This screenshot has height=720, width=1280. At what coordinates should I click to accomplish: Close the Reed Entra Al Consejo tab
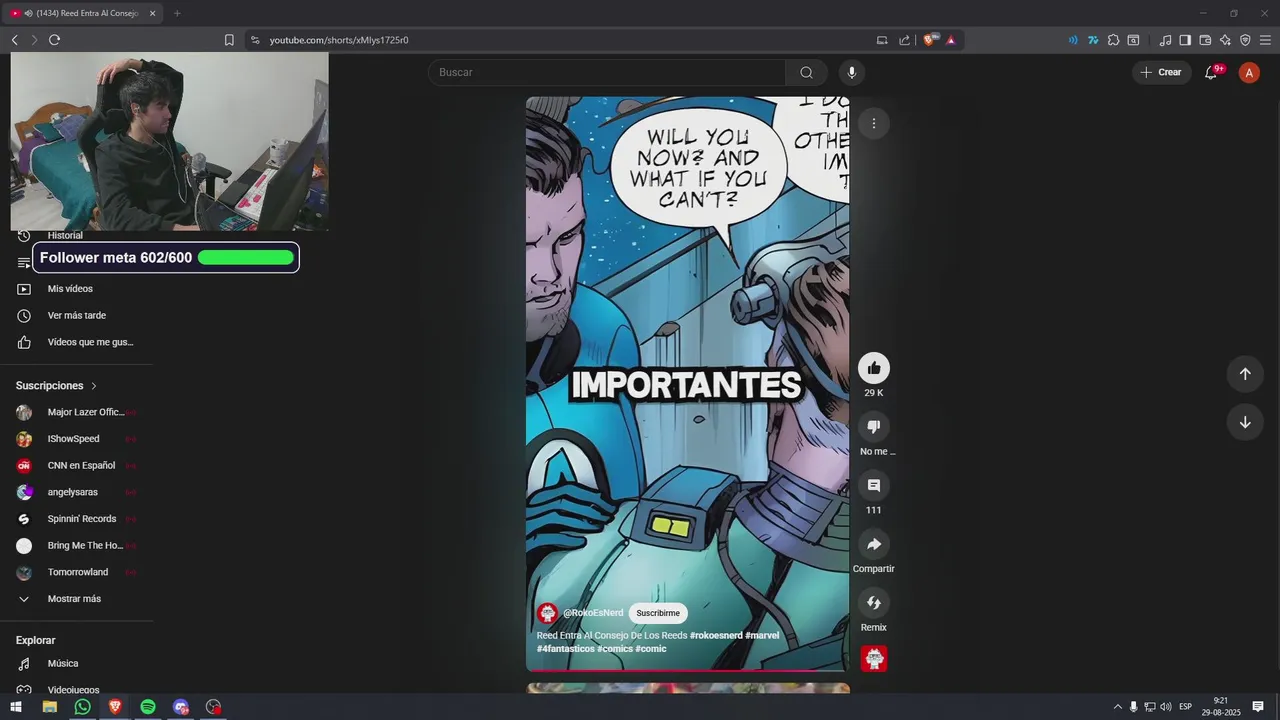coord(152,13)
